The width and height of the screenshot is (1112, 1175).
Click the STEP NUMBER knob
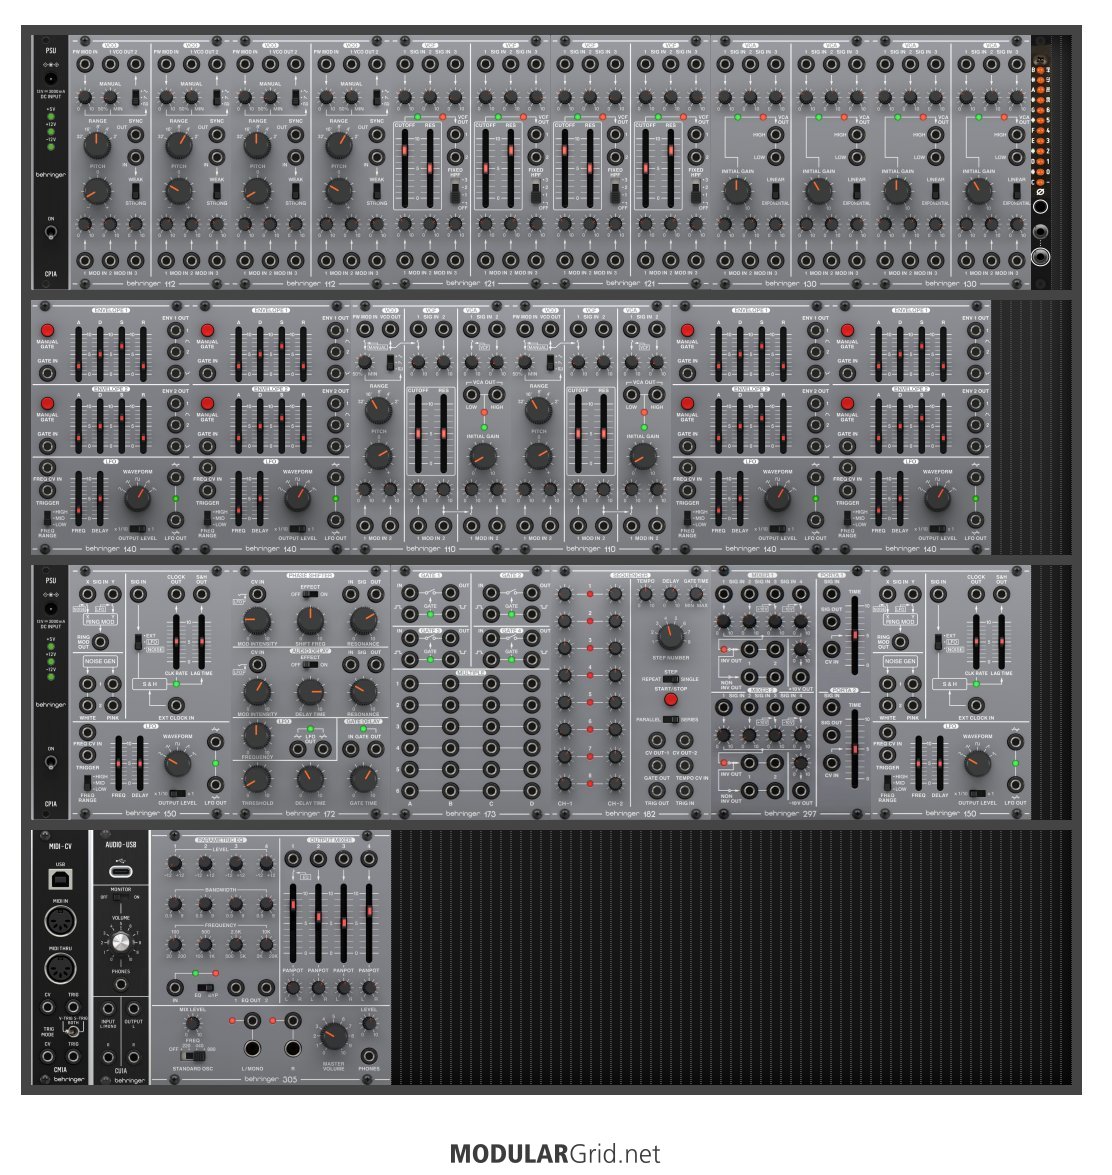[x=671, y=635]
